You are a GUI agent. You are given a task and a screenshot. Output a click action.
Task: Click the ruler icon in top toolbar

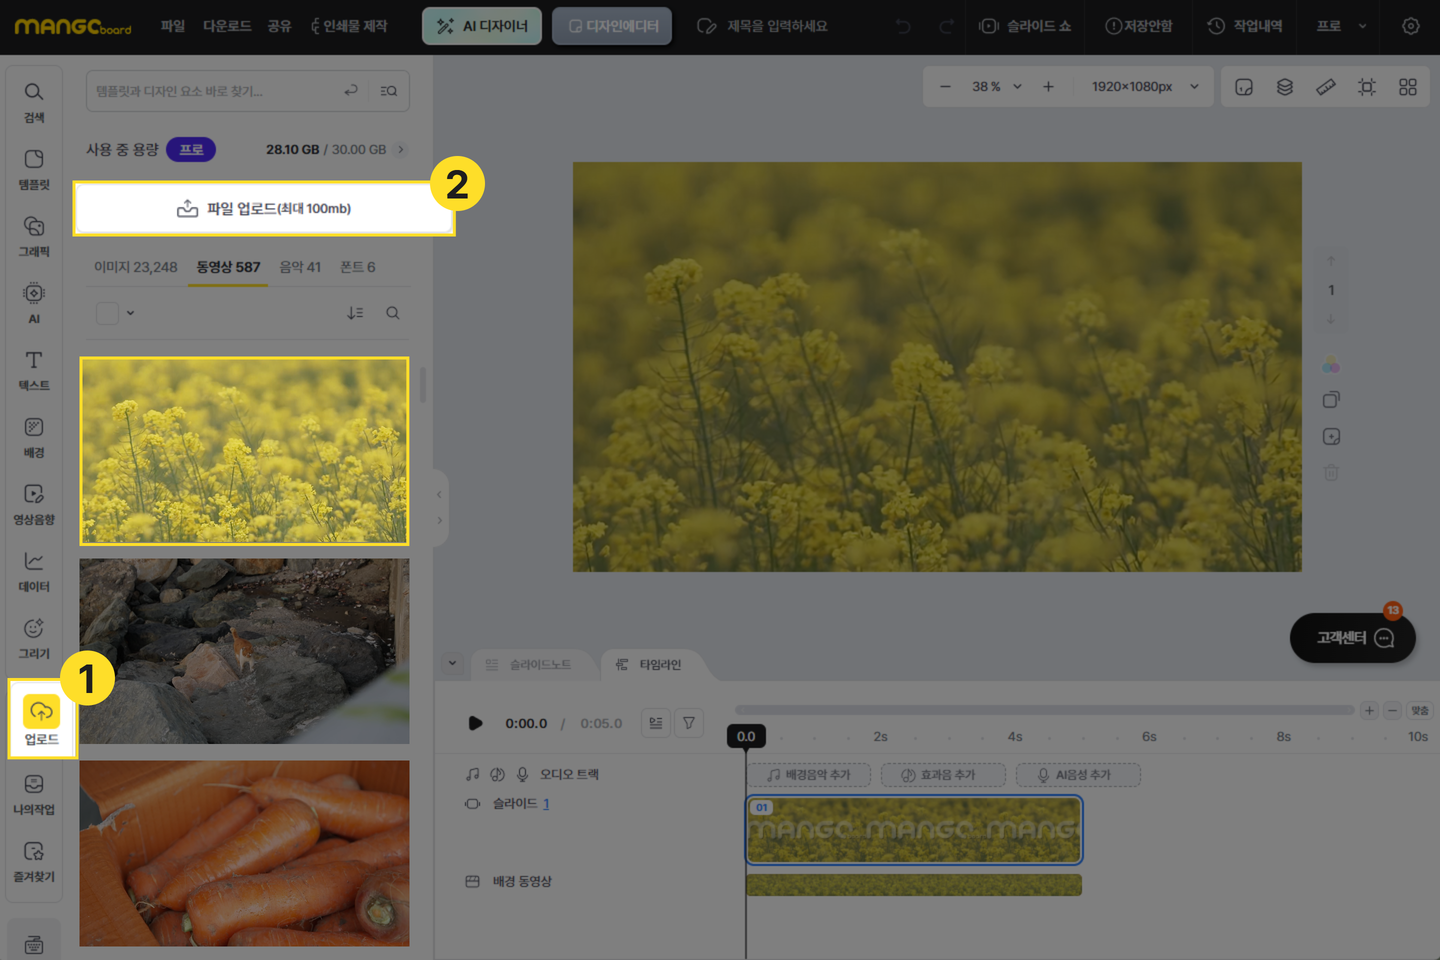[x=1326, y=87]
